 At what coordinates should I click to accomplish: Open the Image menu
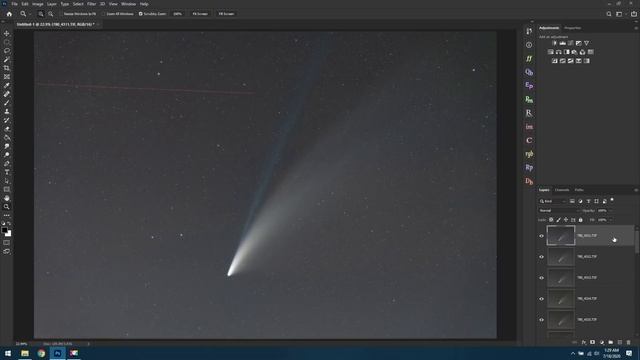(38, 4)
